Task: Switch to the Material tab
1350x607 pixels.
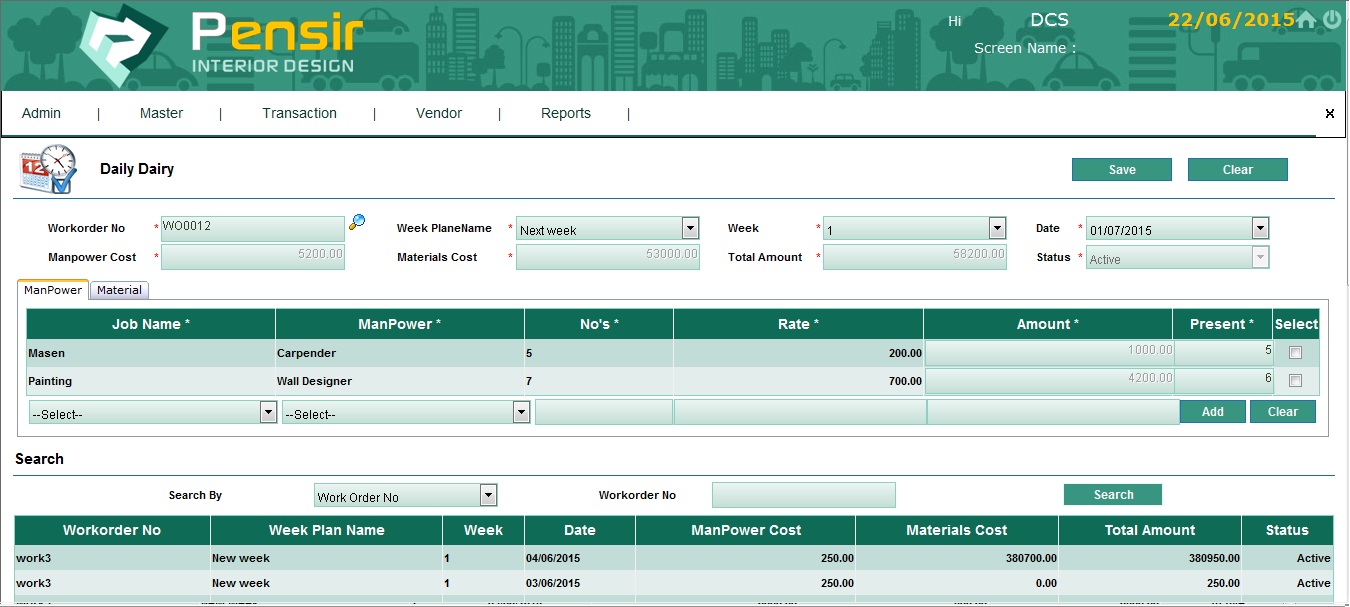Action: click(x=119, y=290)
